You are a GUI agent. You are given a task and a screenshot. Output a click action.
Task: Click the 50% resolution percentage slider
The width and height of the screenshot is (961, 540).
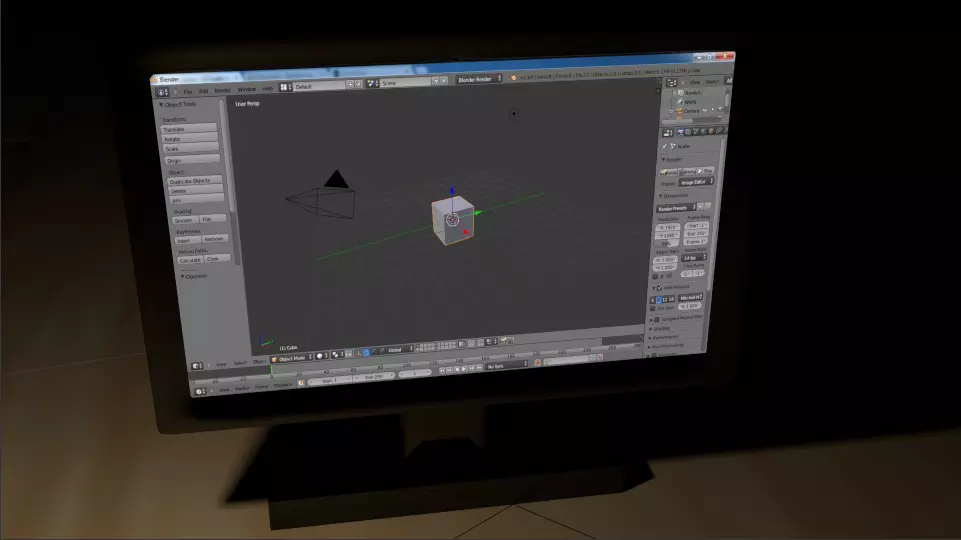(x=666, y=243)
